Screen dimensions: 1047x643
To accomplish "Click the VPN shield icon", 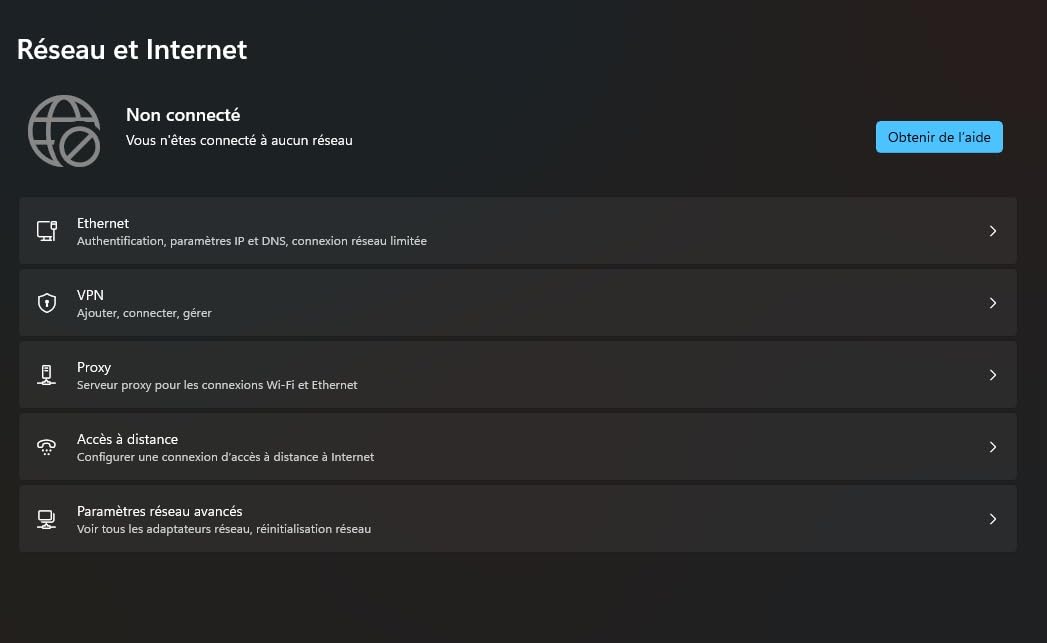I will click(x=47, y=303).
